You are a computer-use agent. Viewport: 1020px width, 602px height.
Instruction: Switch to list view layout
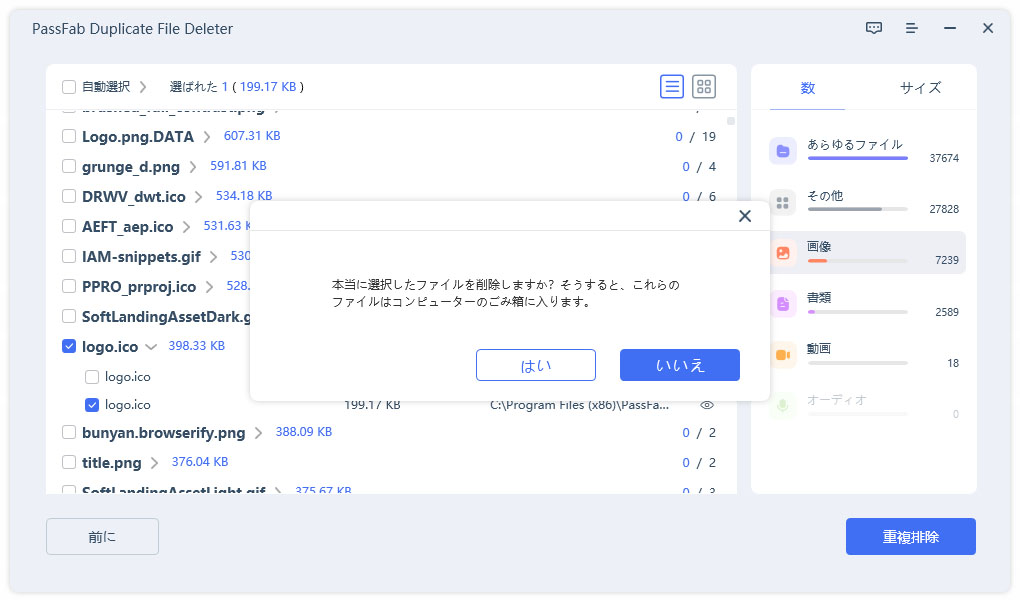[x=671, y=87]
